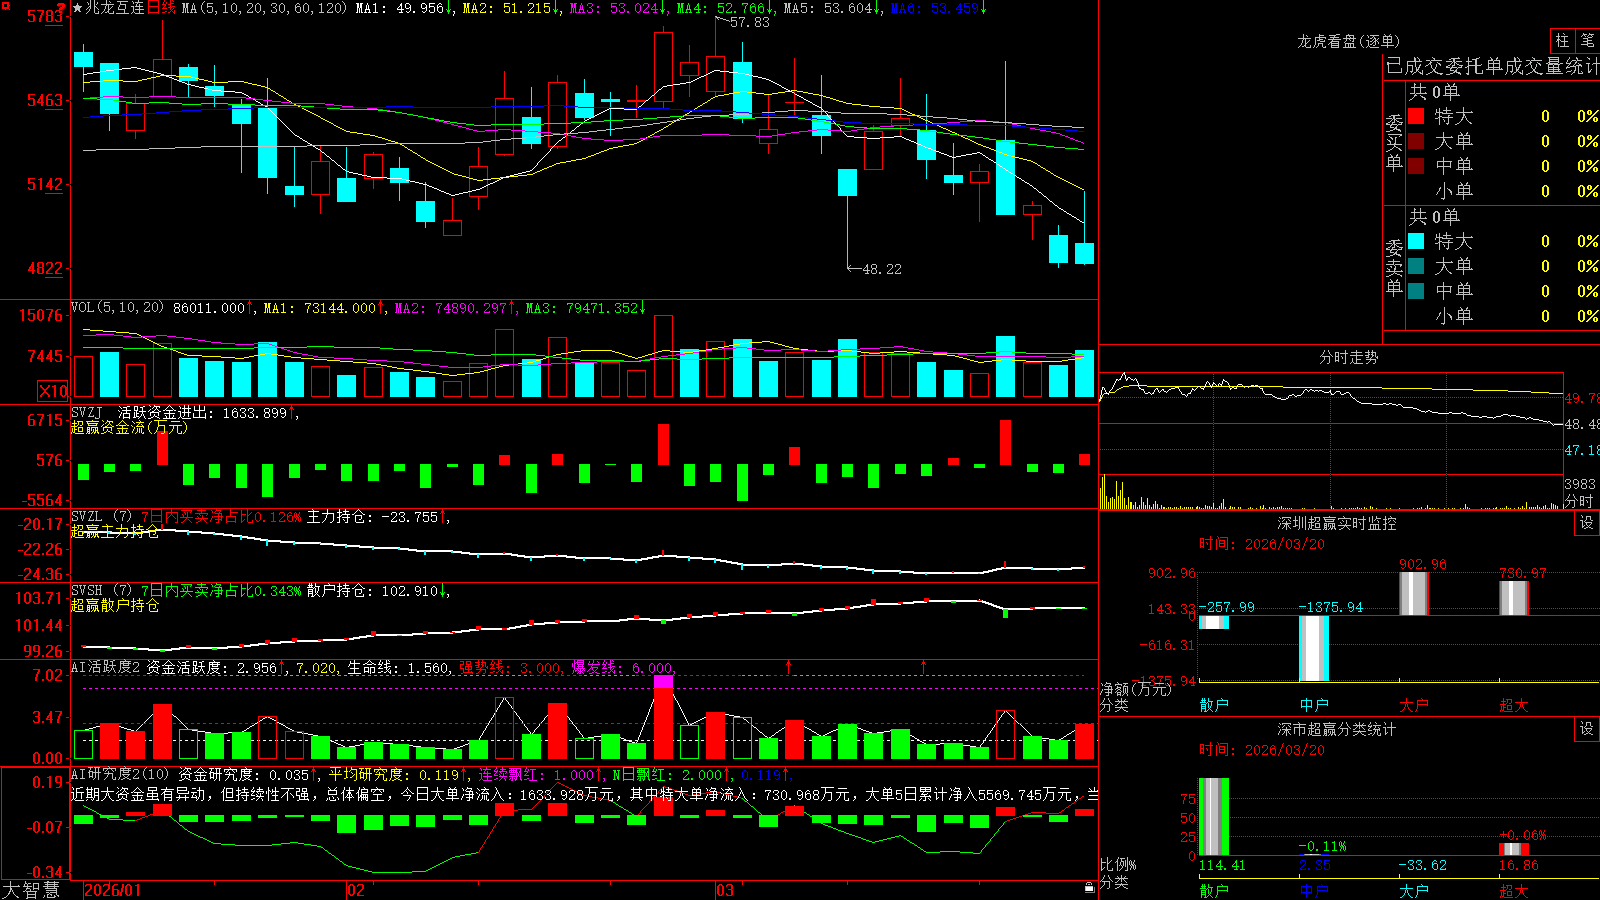Click the 大户 bar labeled 902.96
Screen dimensions: 1600x900
(1414, 593)
